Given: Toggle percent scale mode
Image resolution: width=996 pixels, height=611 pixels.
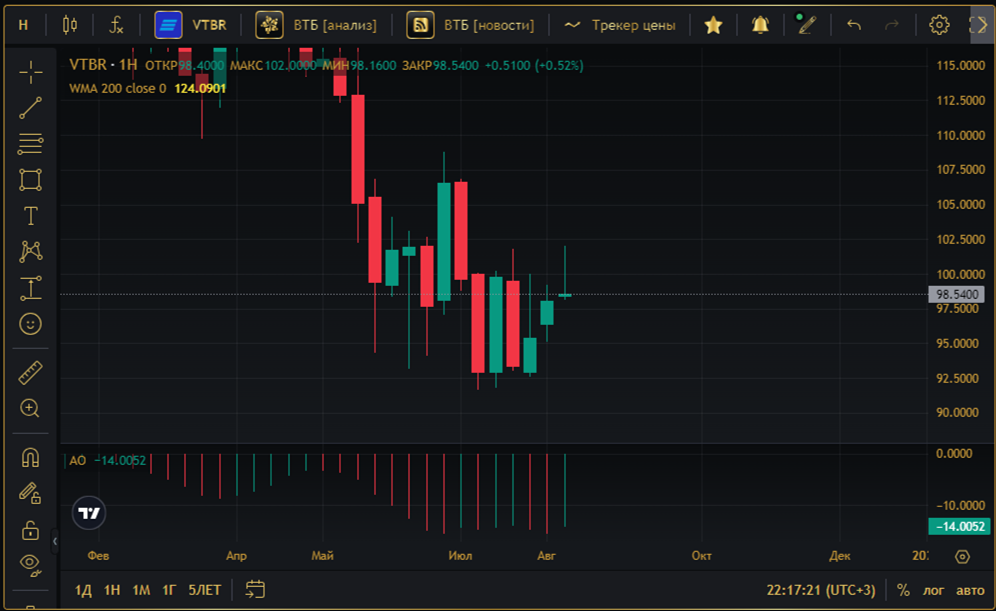Looking at the screenshot, I should (903, 590).
